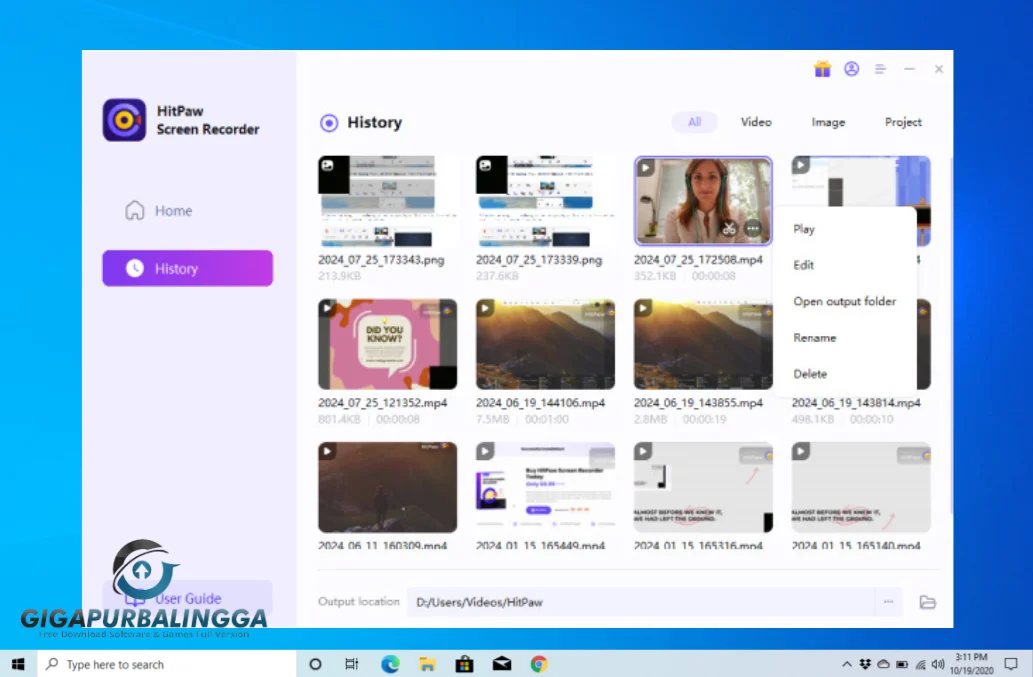The width and height of the screenshot is (1033, 677).
Task: Switch to the Project tab
Action: [903, 121]
